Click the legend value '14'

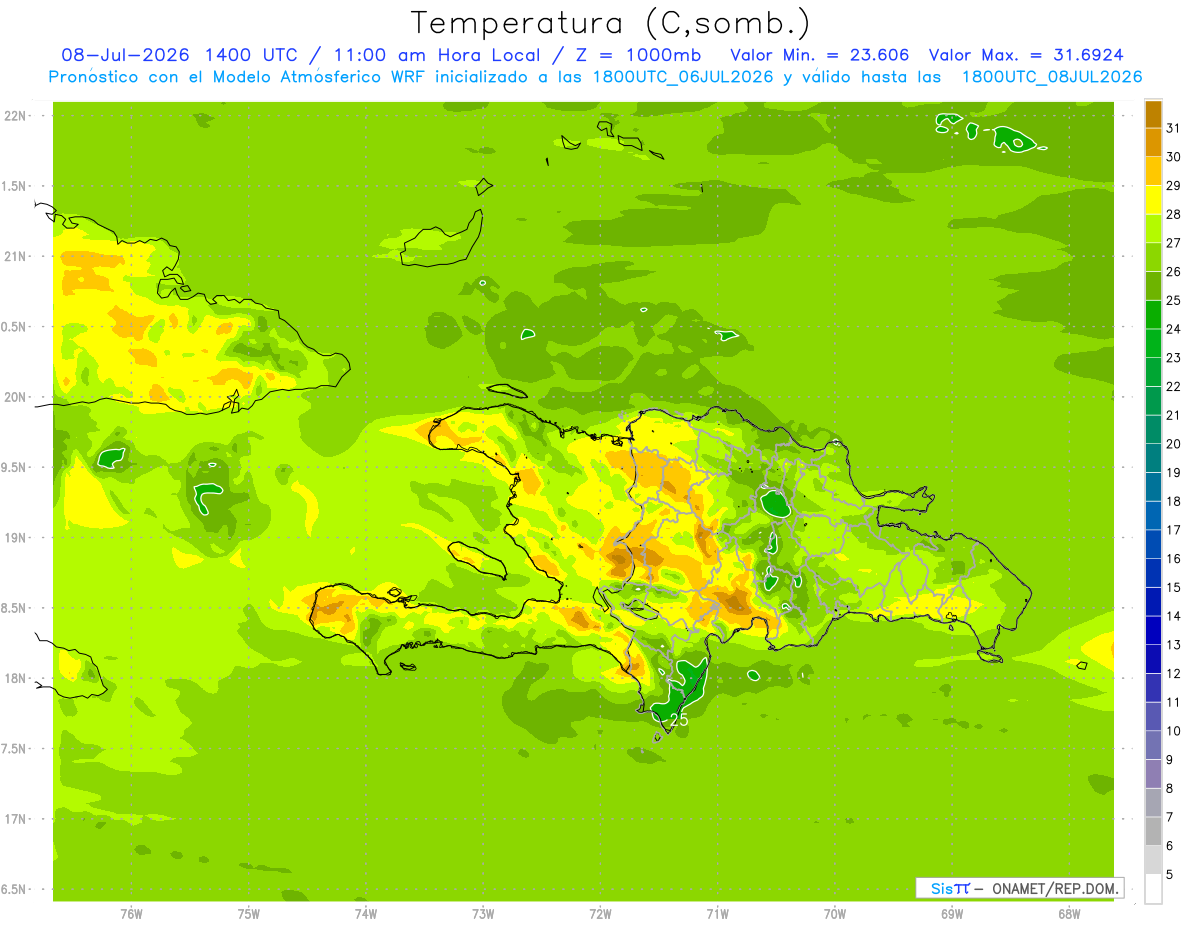1174,616
